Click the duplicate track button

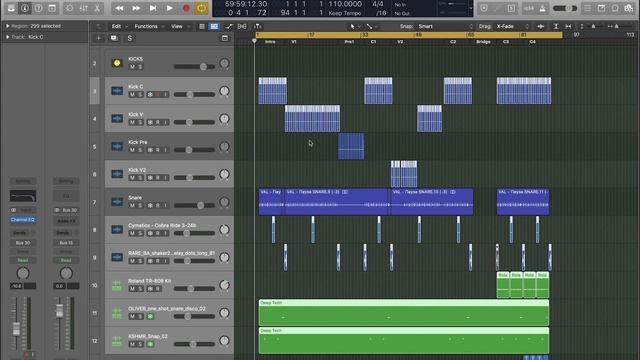114,38
